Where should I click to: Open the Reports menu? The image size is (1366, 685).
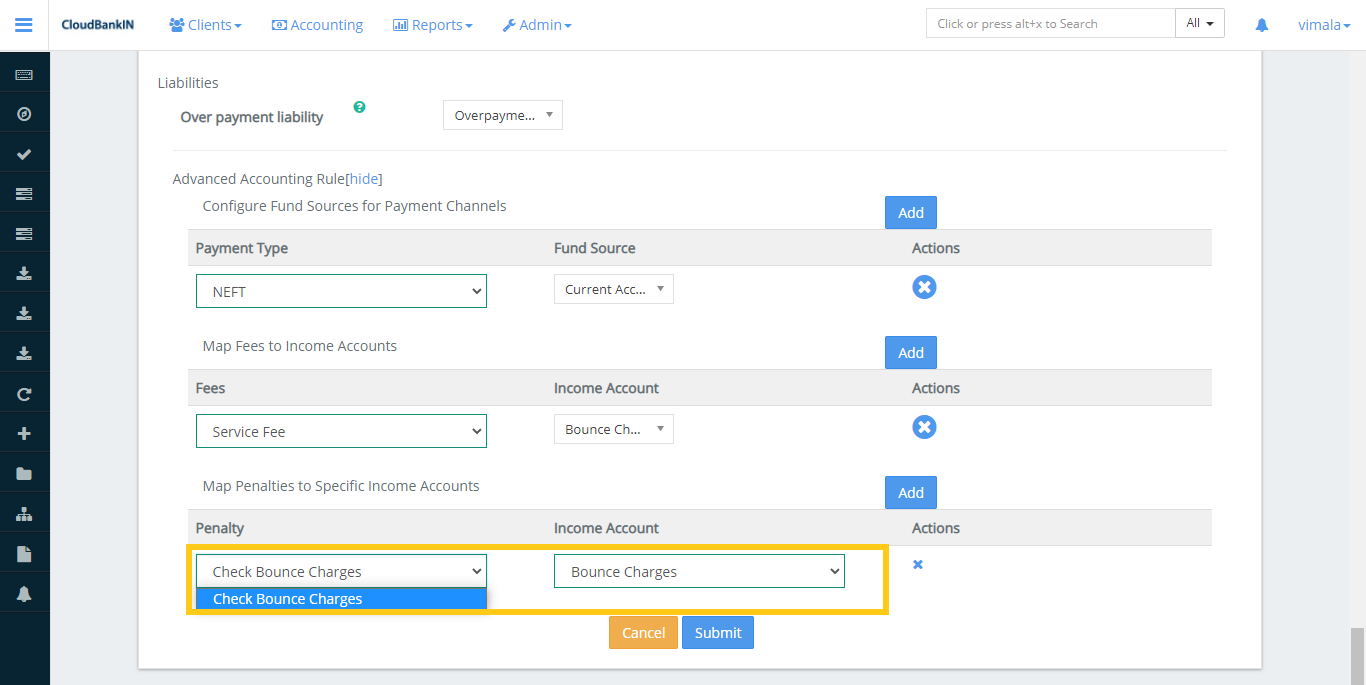pyautogui.click(x=432, y=25)
